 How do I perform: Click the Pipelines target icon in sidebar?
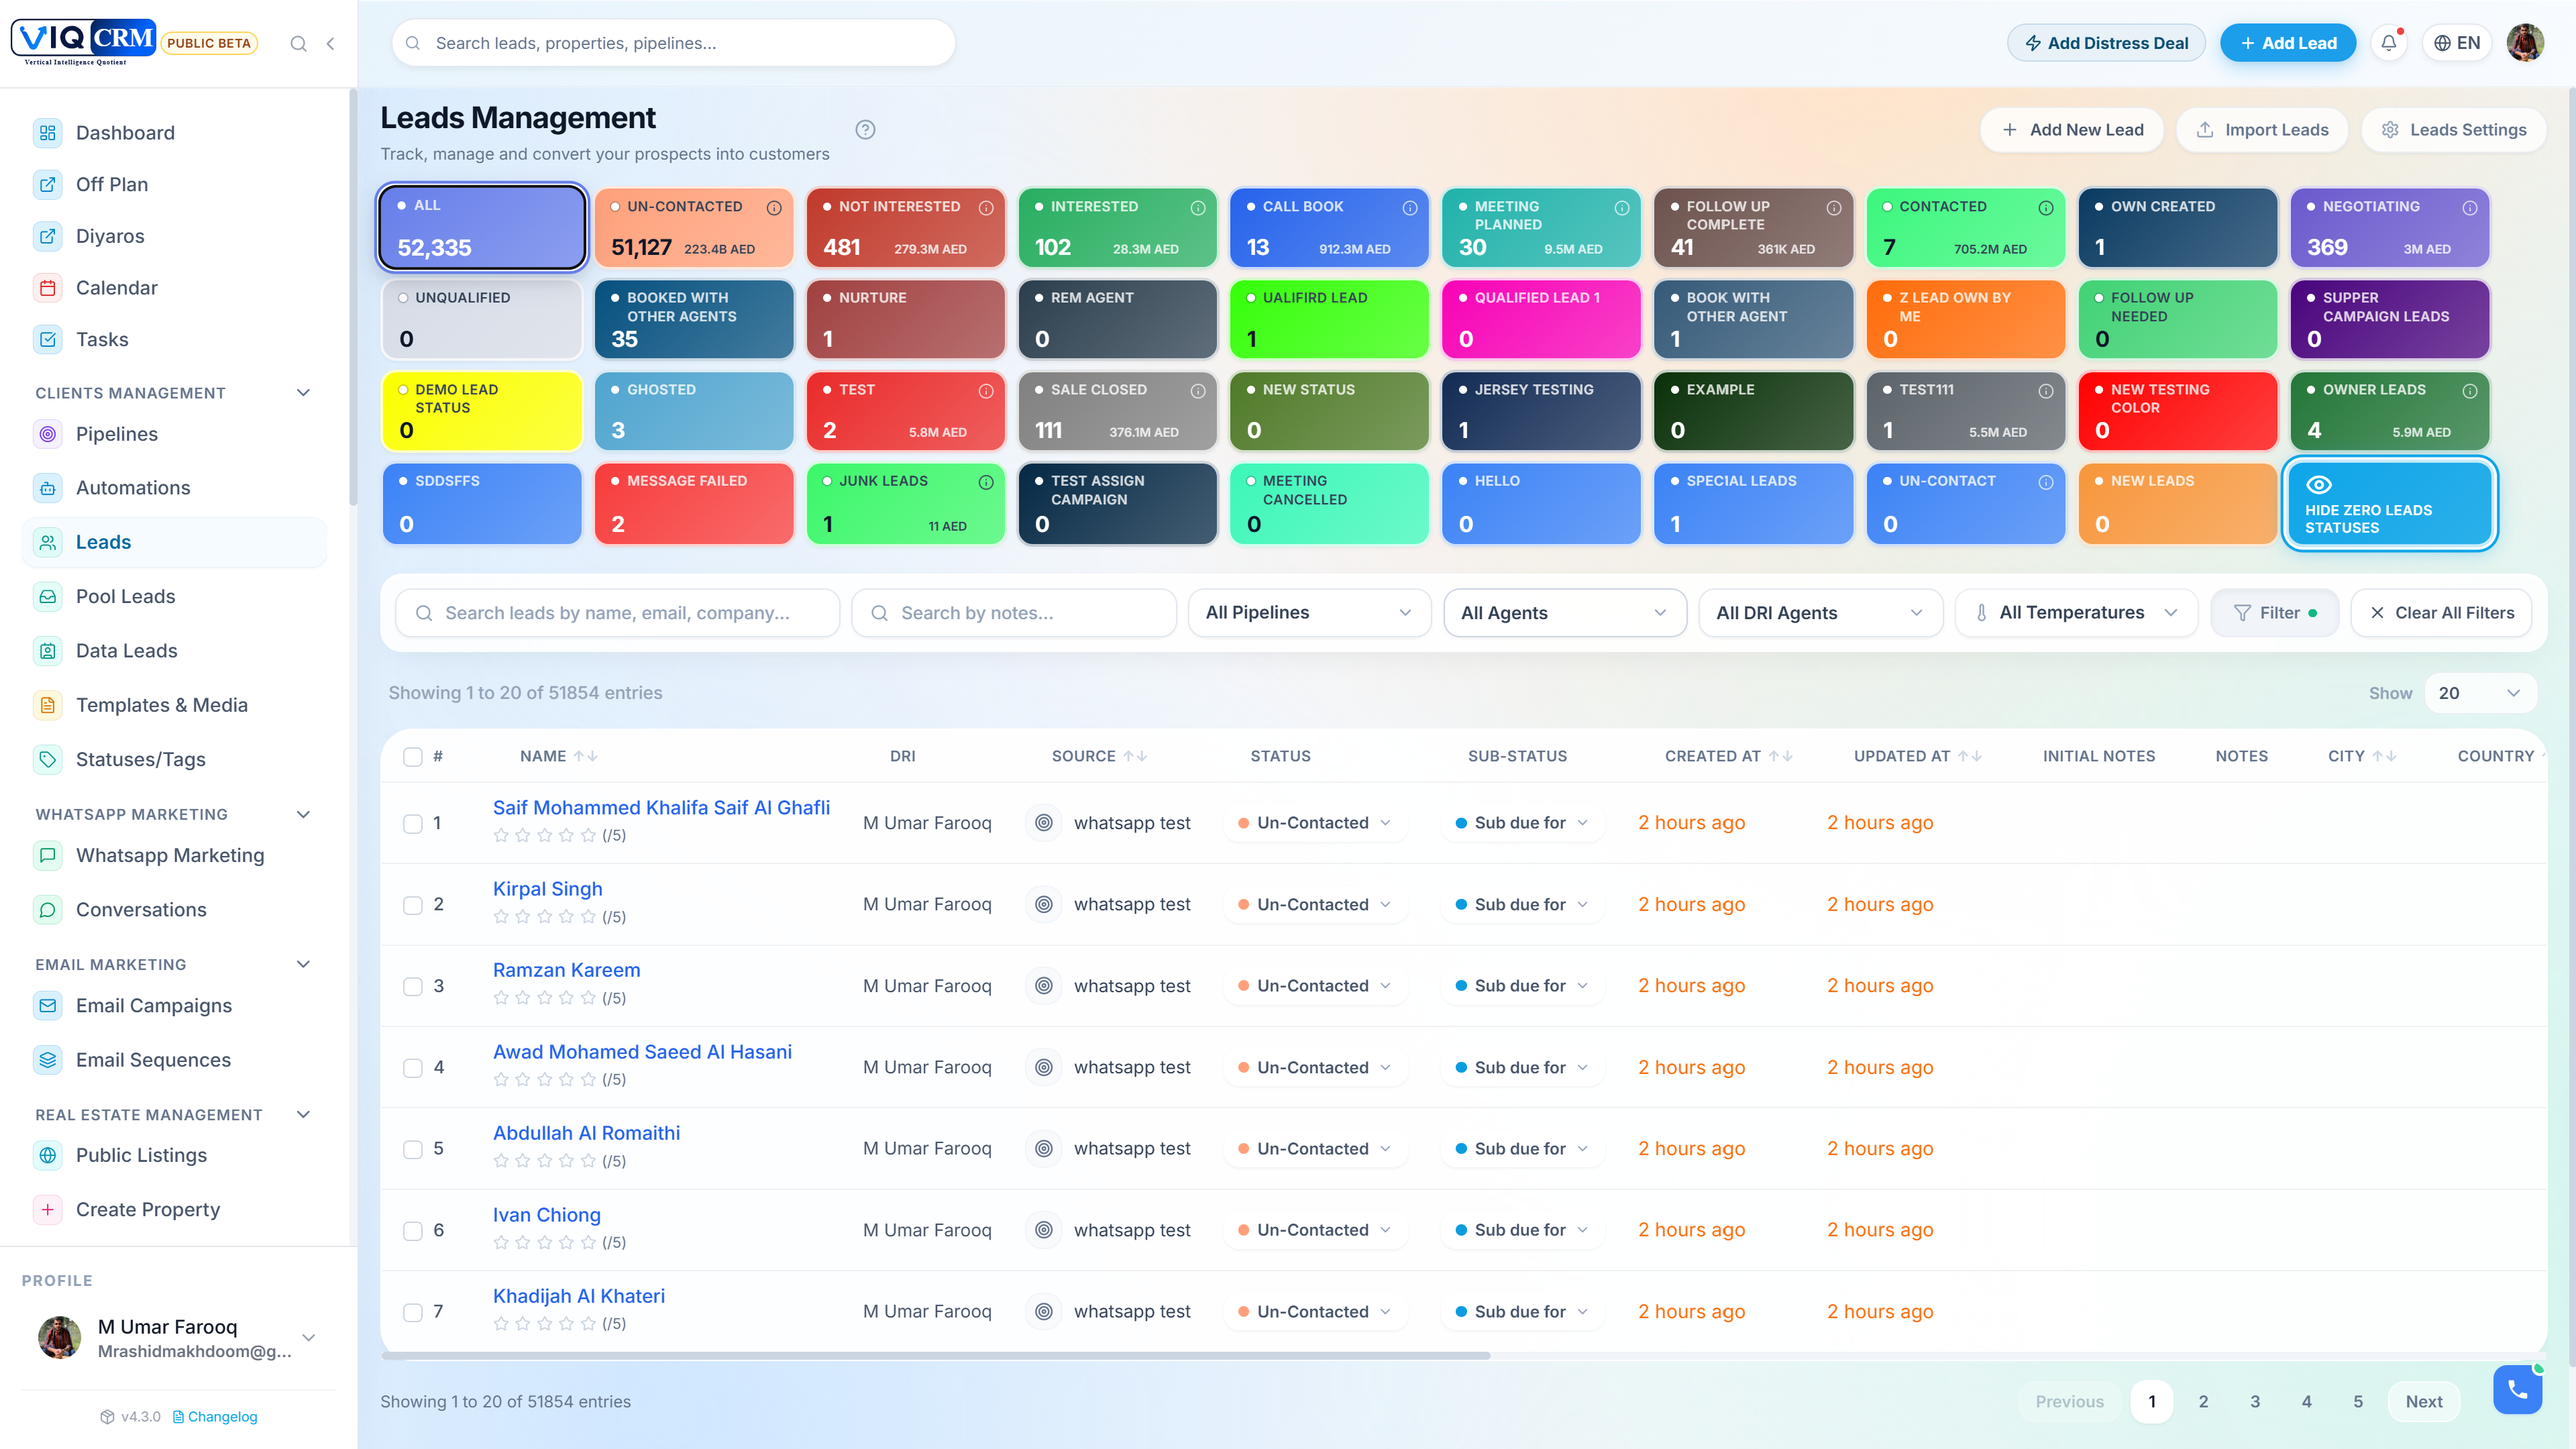pyautogui.click(x=48, y=434)
